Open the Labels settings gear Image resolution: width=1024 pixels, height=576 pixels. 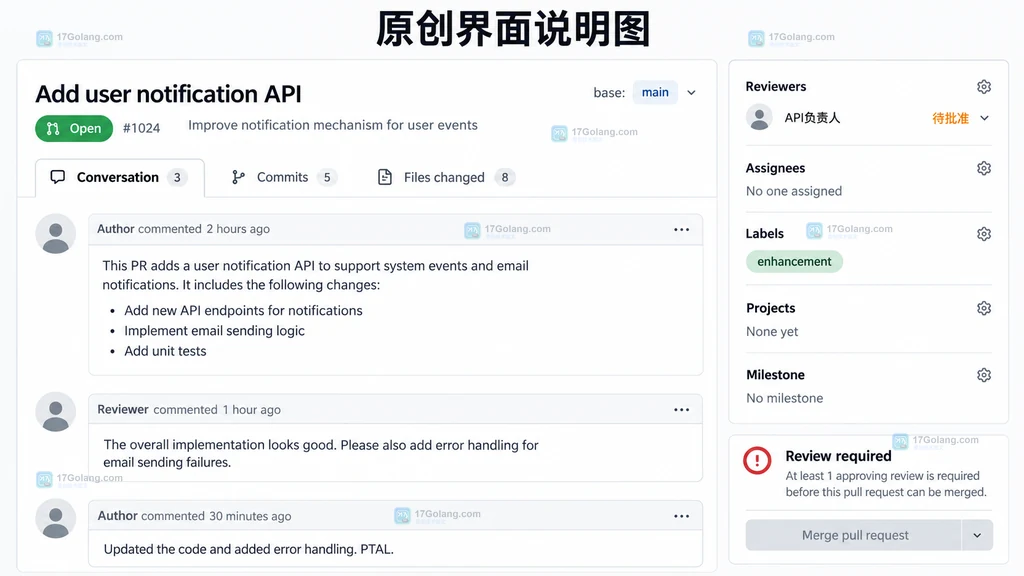coord(984,234)
